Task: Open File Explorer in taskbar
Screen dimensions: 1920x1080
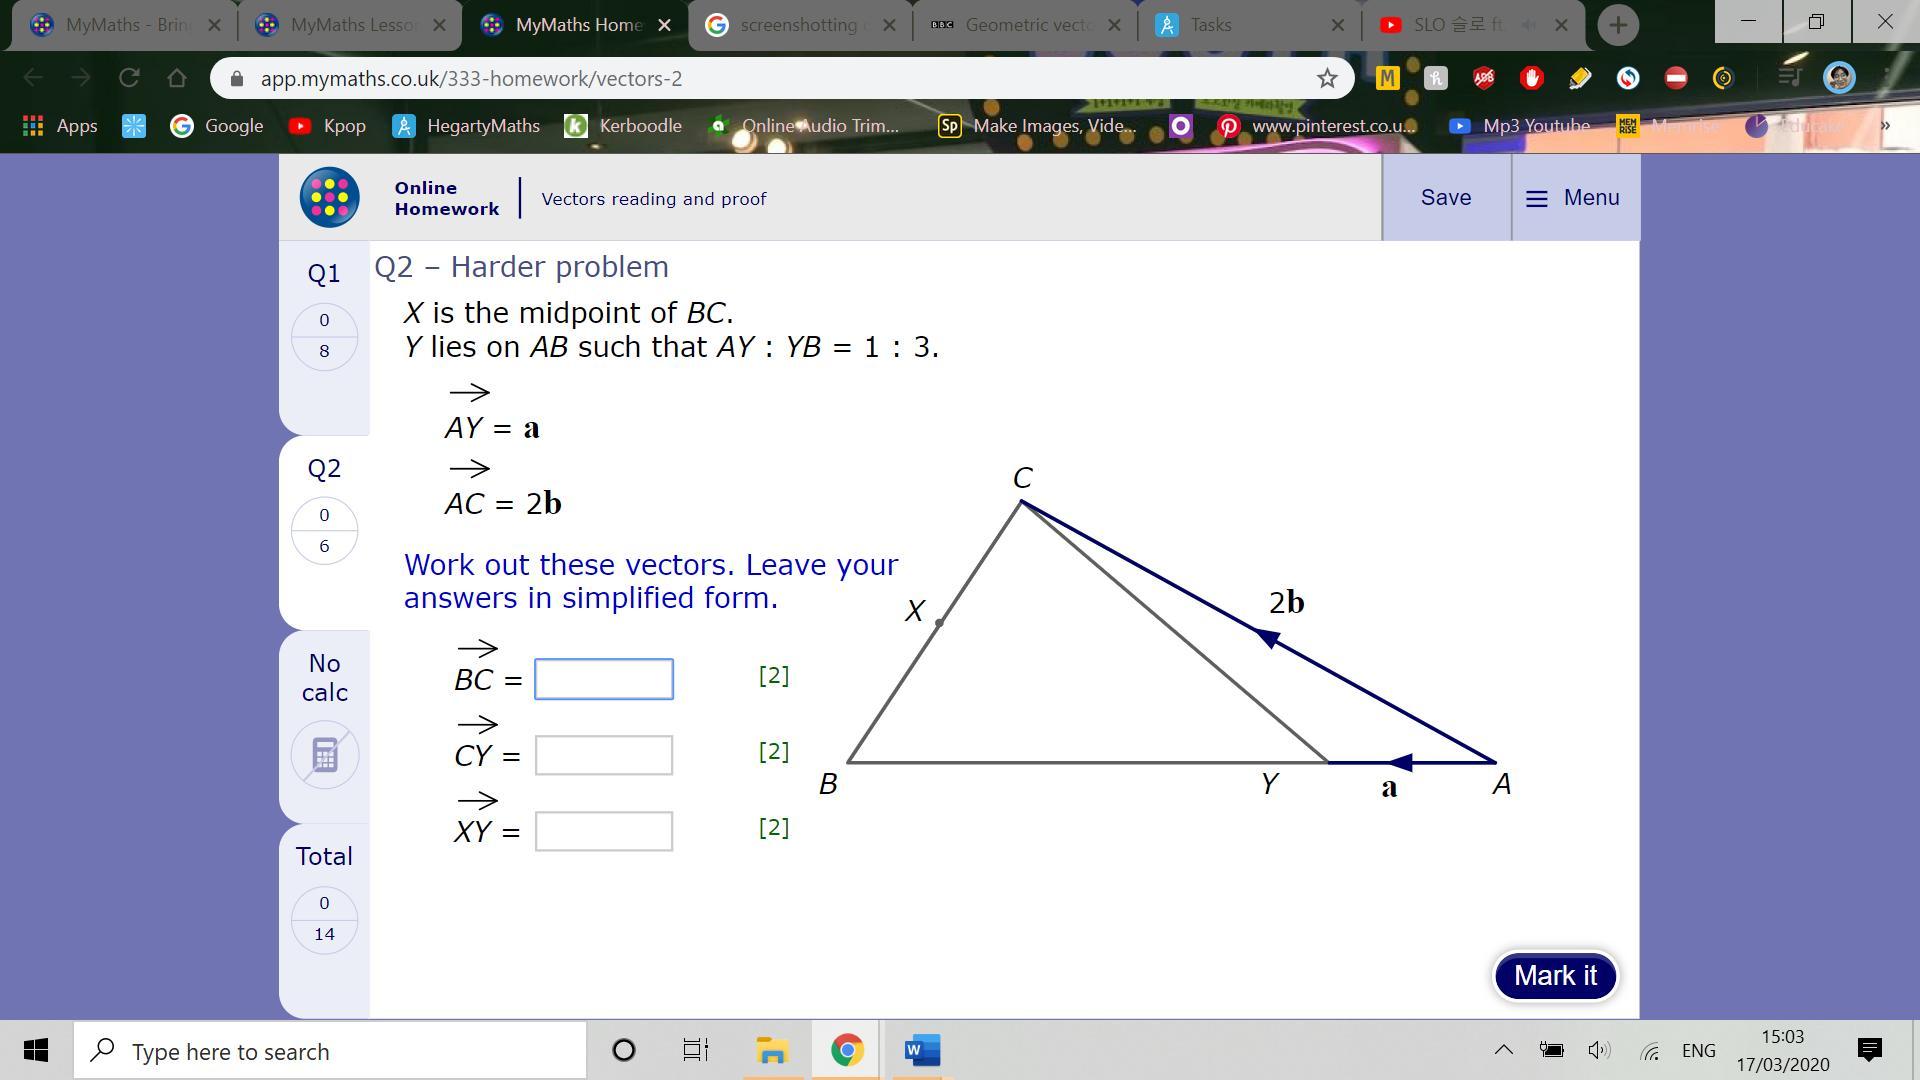Action: click(x=771, y=1051)
